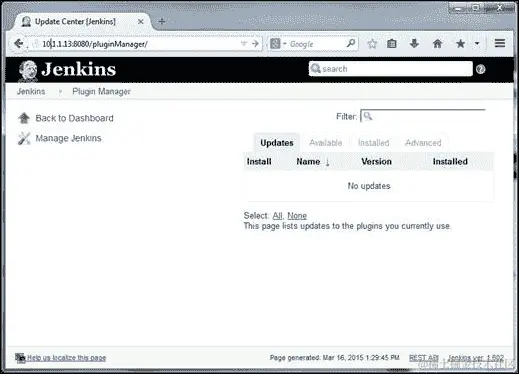Click the localize page icon in footer

point(20,358)
